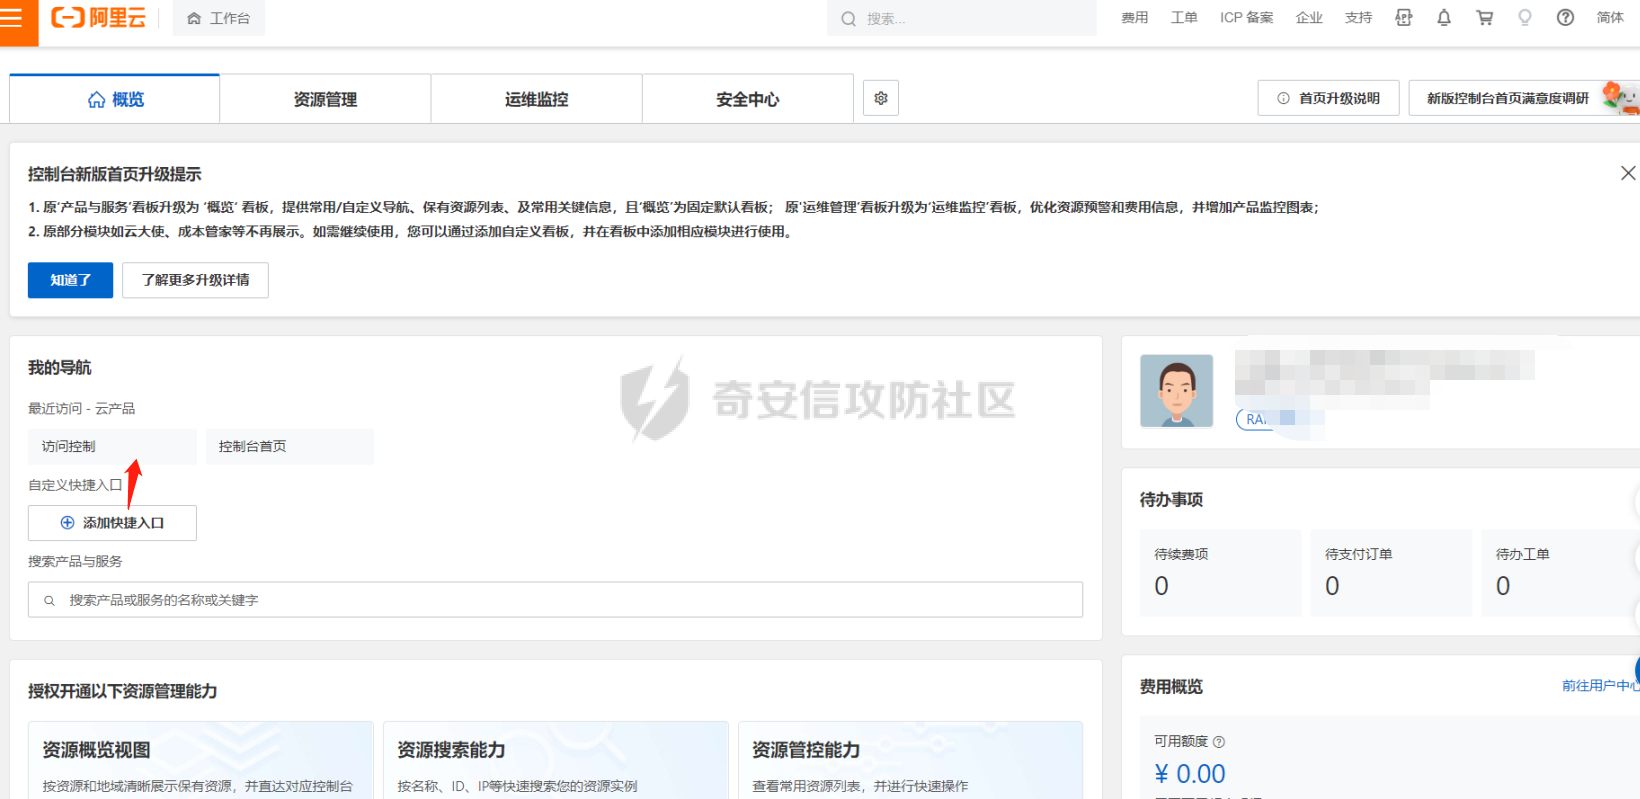Click 了解更多升级详情 button
Screen dimensions: 1640x799
point(195,280)
